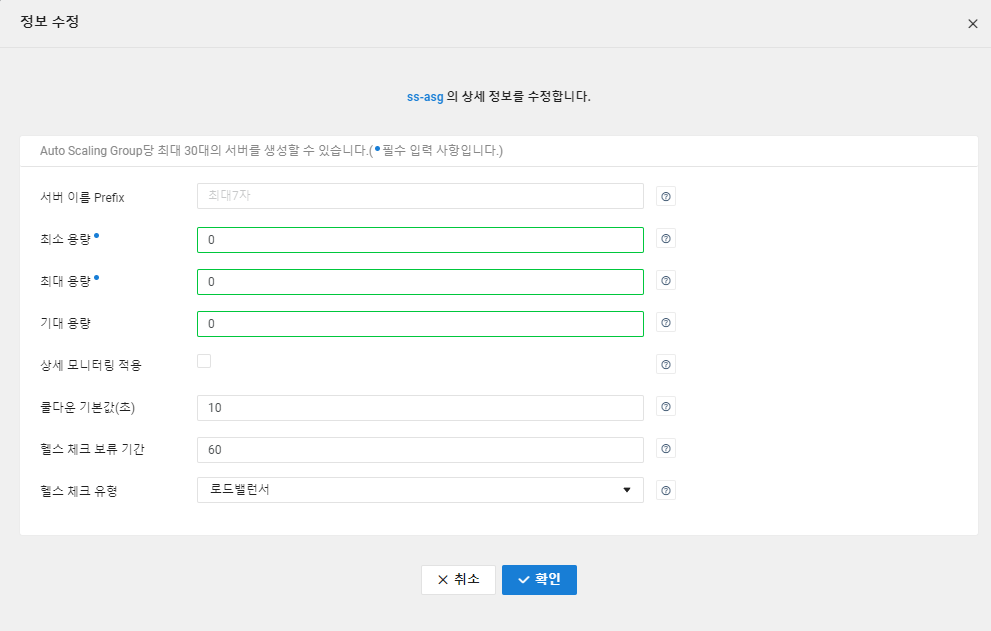Open help icon for 헬스 체크 유형
Screen dimensions: 991x631
pos(666,491)
